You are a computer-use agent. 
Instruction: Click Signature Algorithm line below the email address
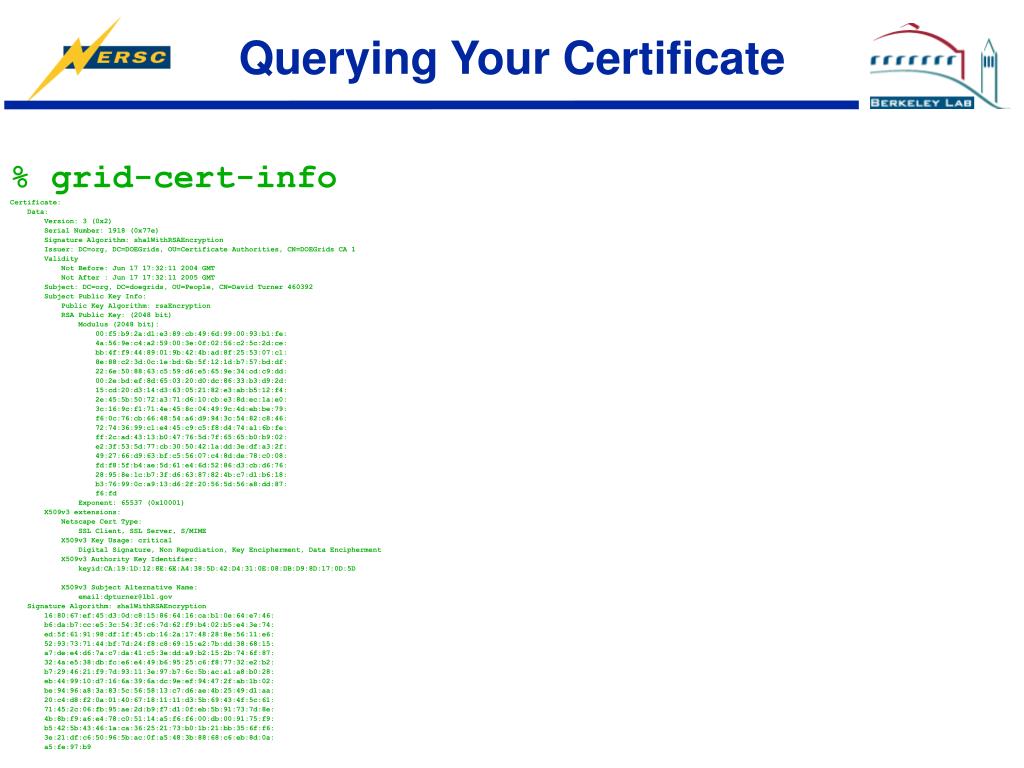tap(117, 606)
